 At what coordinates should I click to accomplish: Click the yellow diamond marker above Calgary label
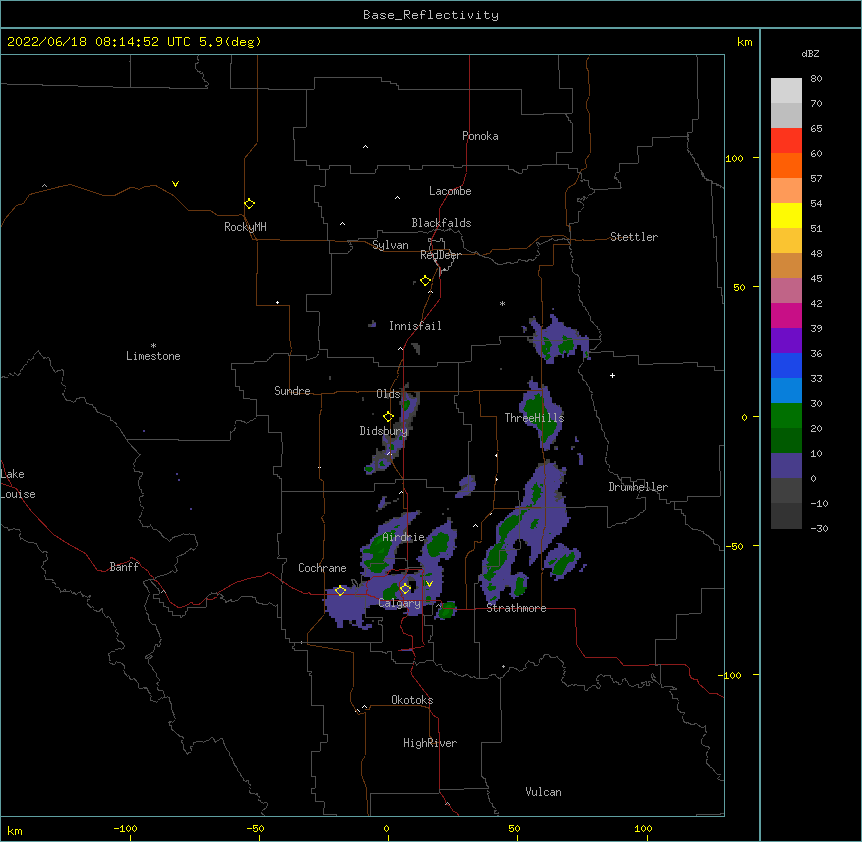(405, 589)
